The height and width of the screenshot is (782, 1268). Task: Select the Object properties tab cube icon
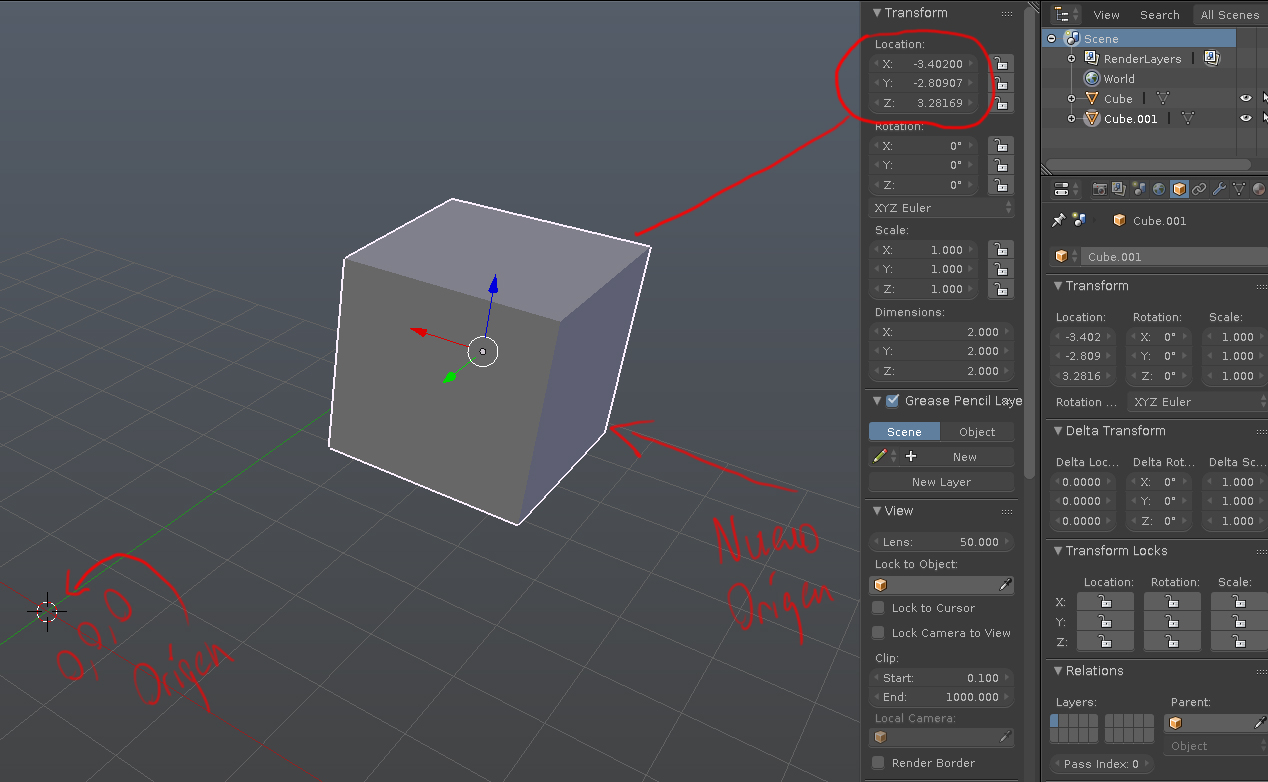tap(1179, 189)
